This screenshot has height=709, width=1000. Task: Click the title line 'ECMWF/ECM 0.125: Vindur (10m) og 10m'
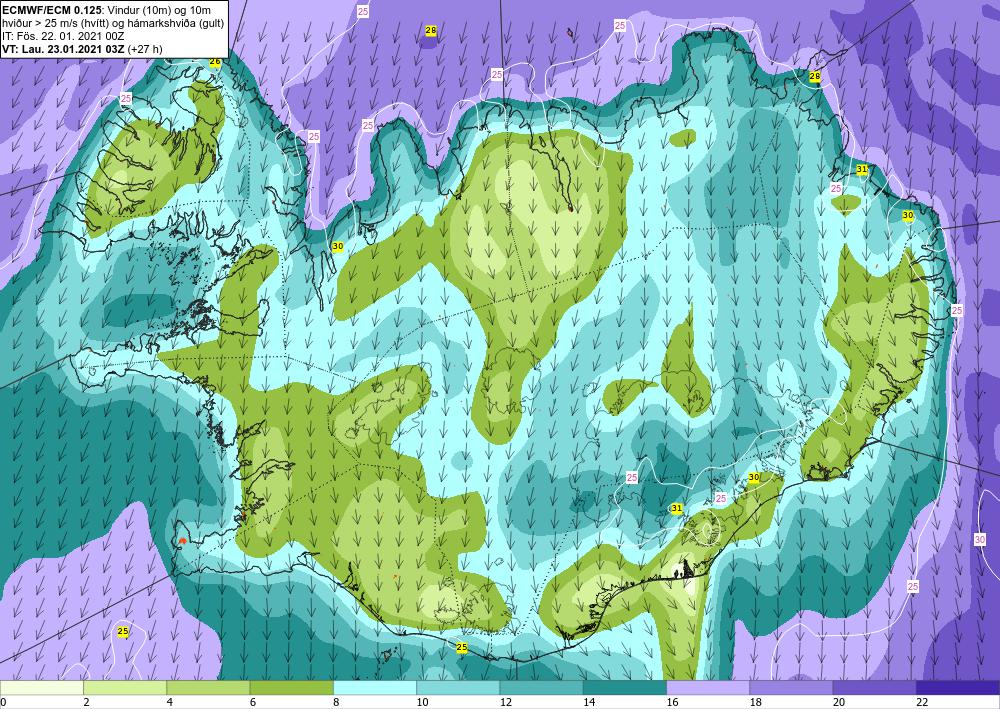[x=107, y=10]
